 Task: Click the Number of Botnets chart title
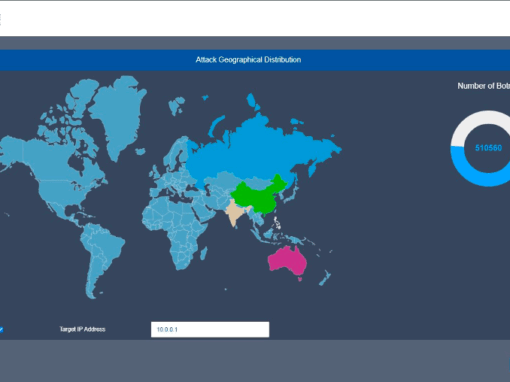click(484, 86)
